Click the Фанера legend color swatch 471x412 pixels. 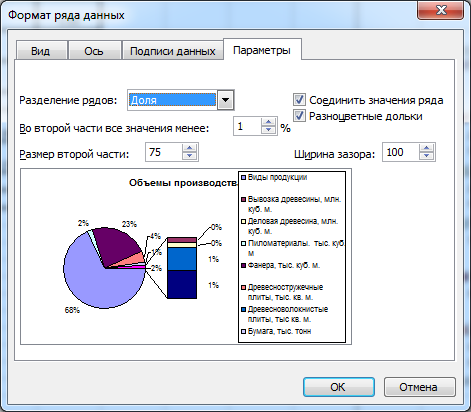point(243,265)
